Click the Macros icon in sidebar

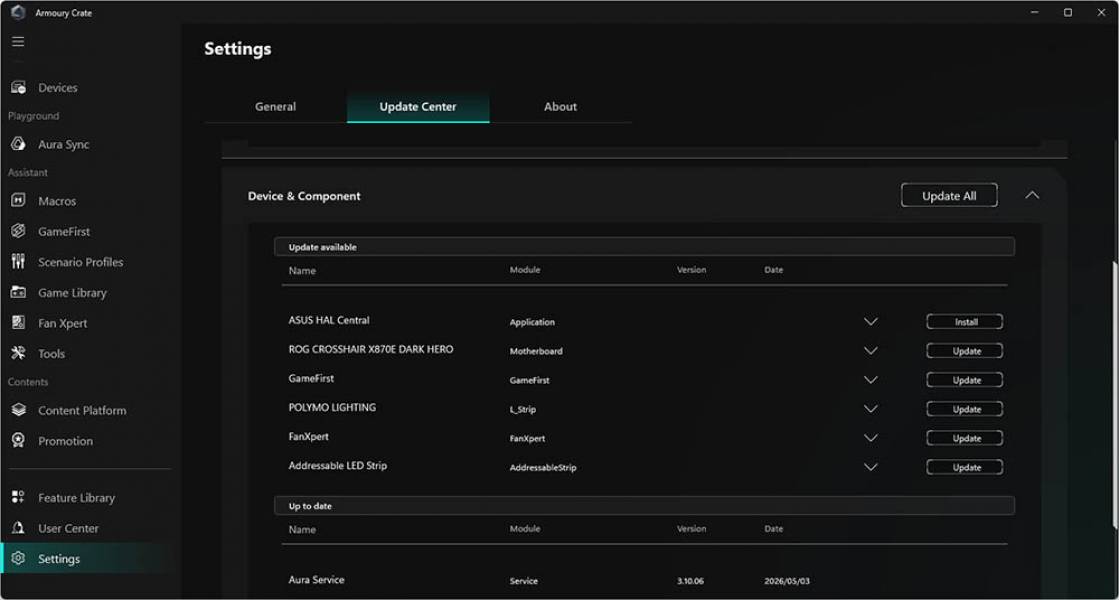[x=19, y=200]
